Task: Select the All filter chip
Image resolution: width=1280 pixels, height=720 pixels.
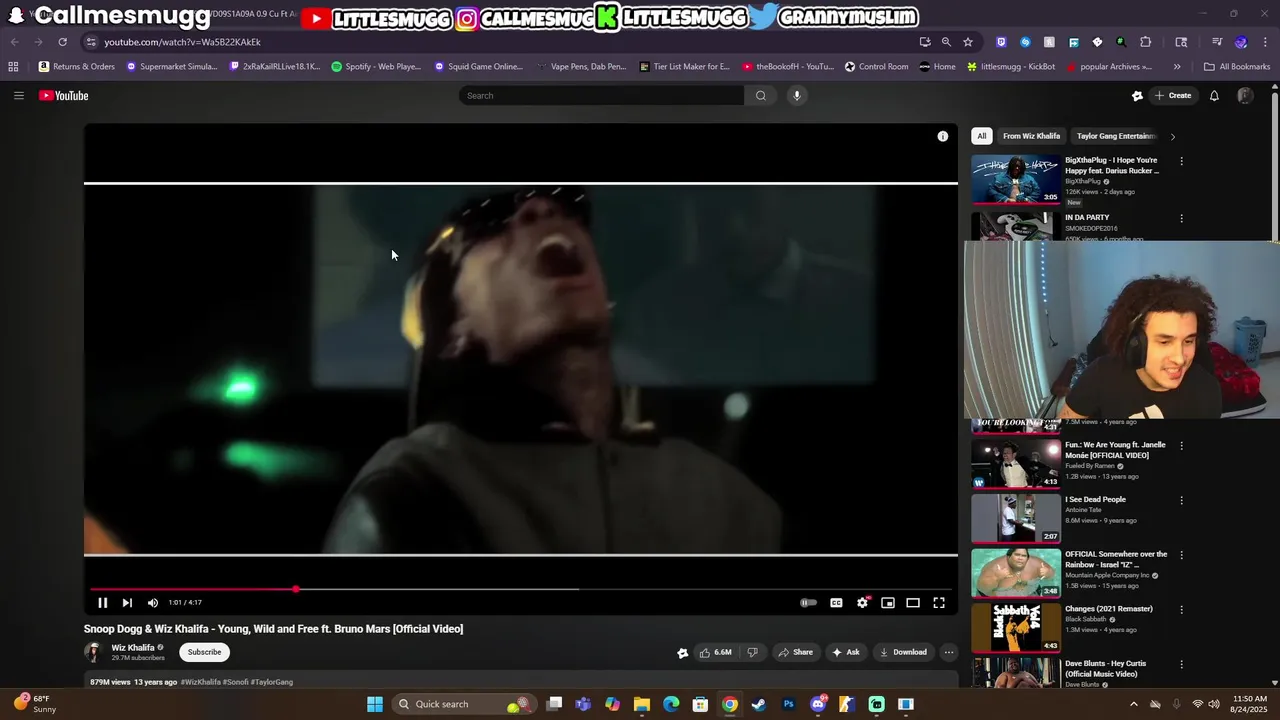Action: pyautogui.click(x=982, y=136)
